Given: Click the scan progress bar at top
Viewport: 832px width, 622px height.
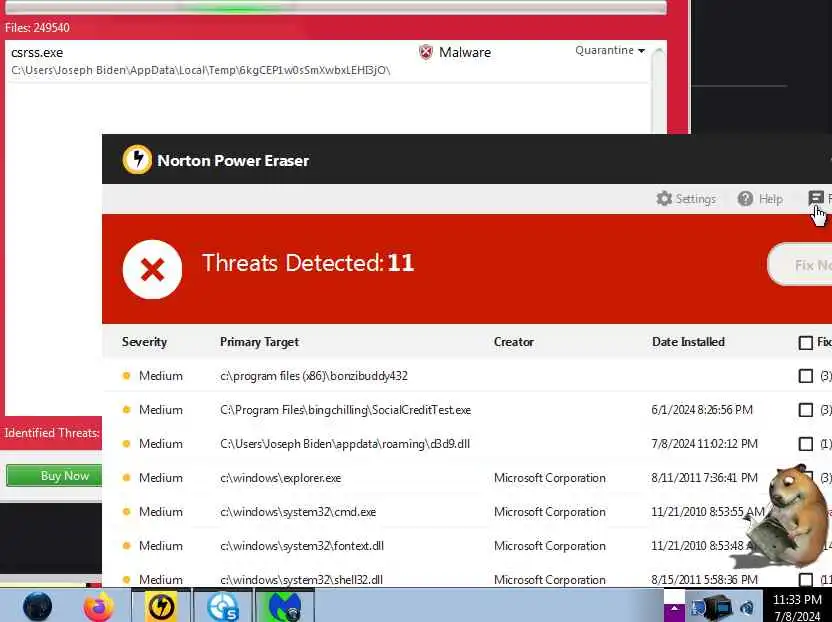Looking at the screenshot, I should 335,7.
